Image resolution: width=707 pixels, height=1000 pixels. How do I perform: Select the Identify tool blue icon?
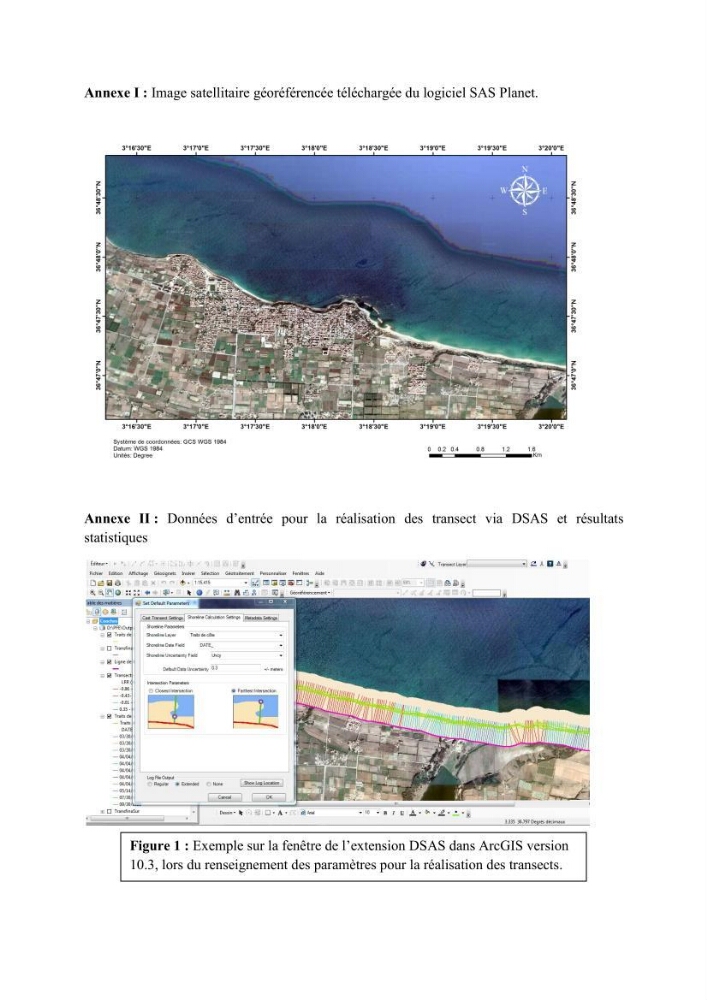point(199,592)
